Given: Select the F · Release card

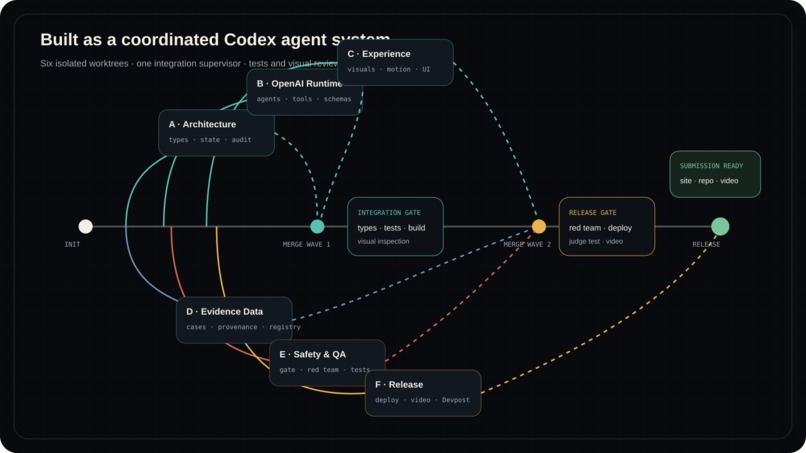Looking at the screenshot, I should click(x=423, y=393).
